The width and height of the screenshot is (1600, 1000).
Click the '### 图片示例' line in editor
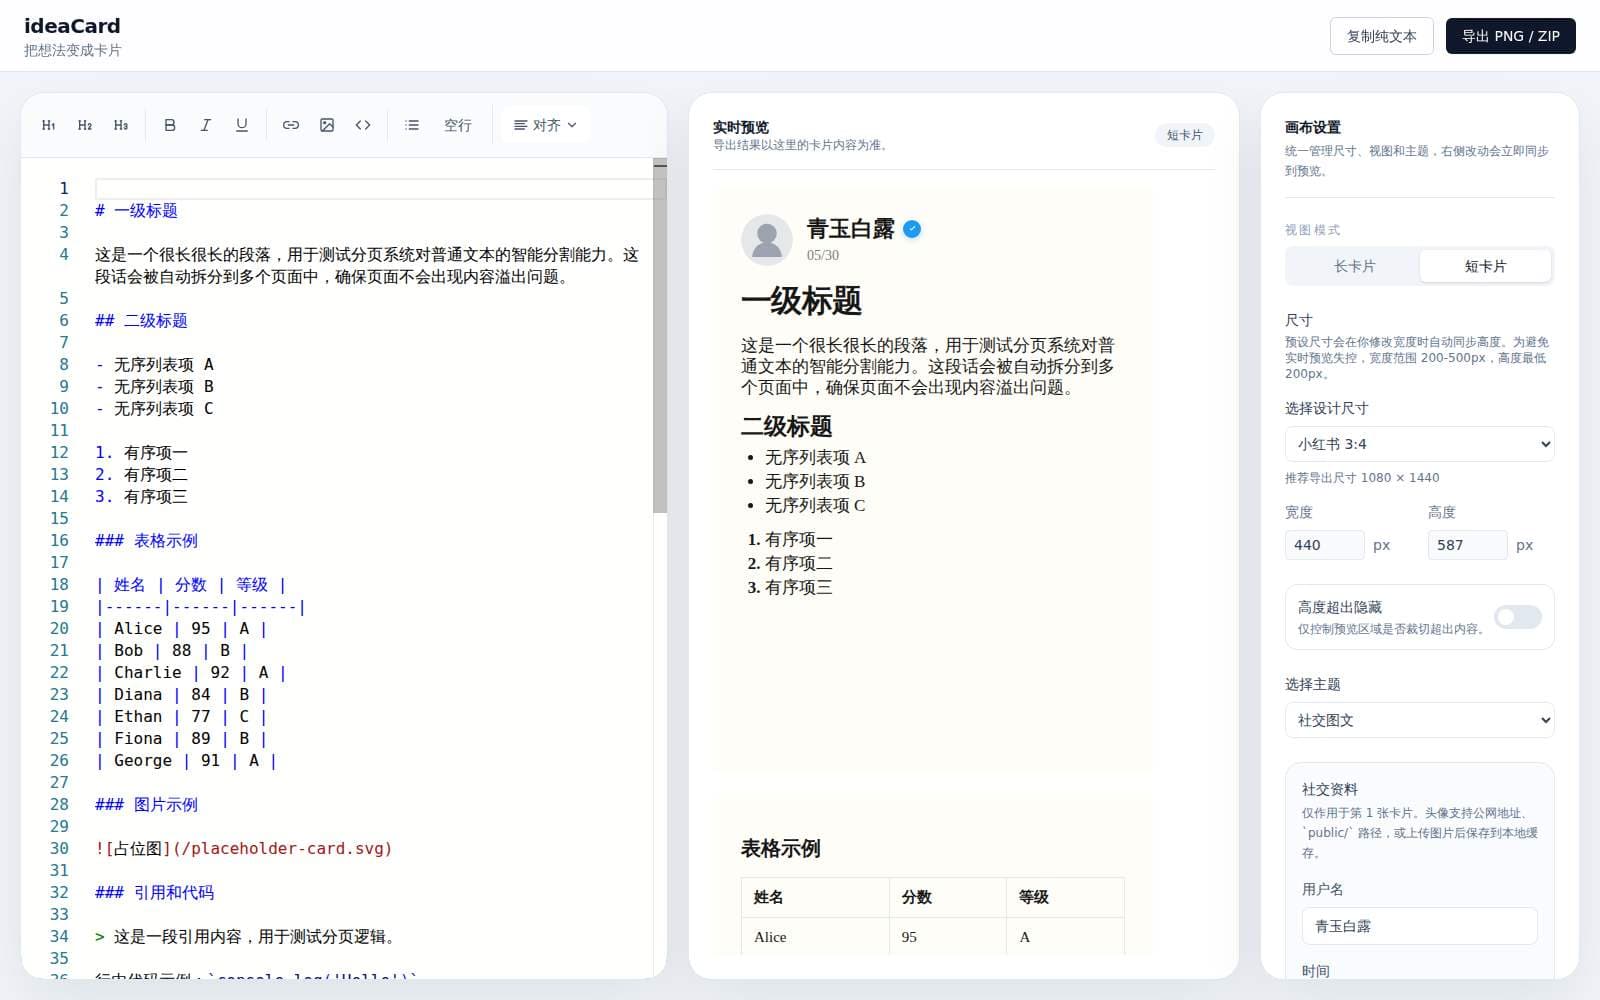tap(146, 804)
